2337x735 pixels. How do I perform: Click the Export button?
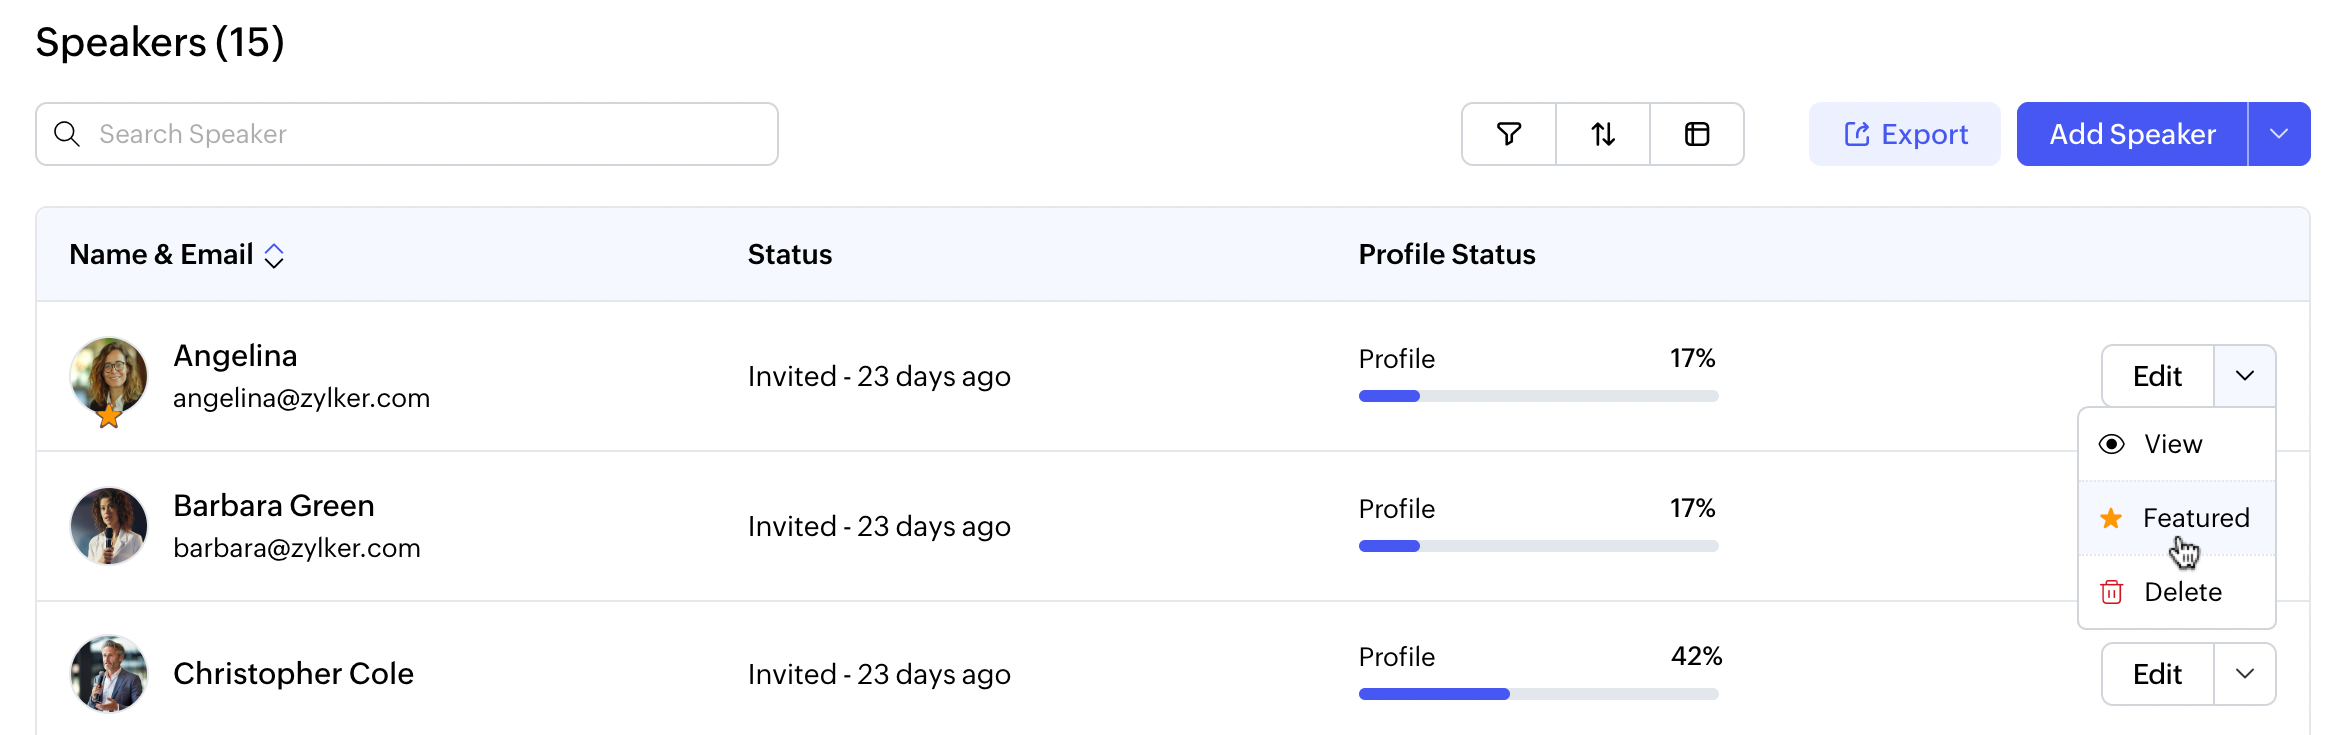(1905, 134)
